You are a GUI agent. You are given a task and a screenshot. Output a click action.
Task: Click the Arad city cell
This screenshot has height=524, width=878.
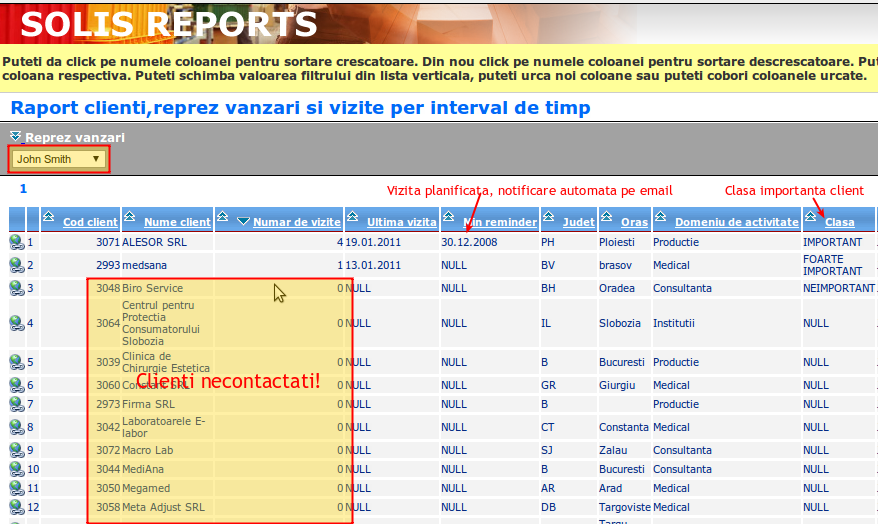coord(610,489)
